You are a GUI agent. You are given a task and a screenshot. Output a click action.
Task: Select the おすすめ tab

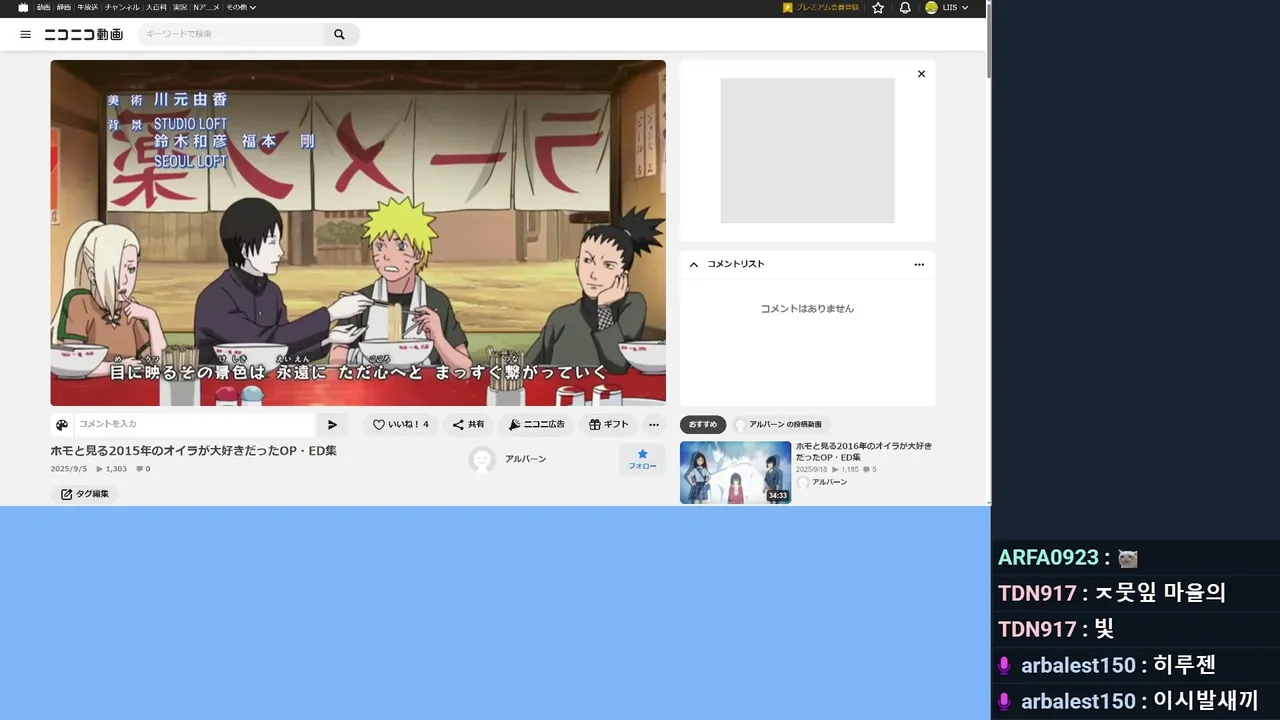(x=703, y=425)
